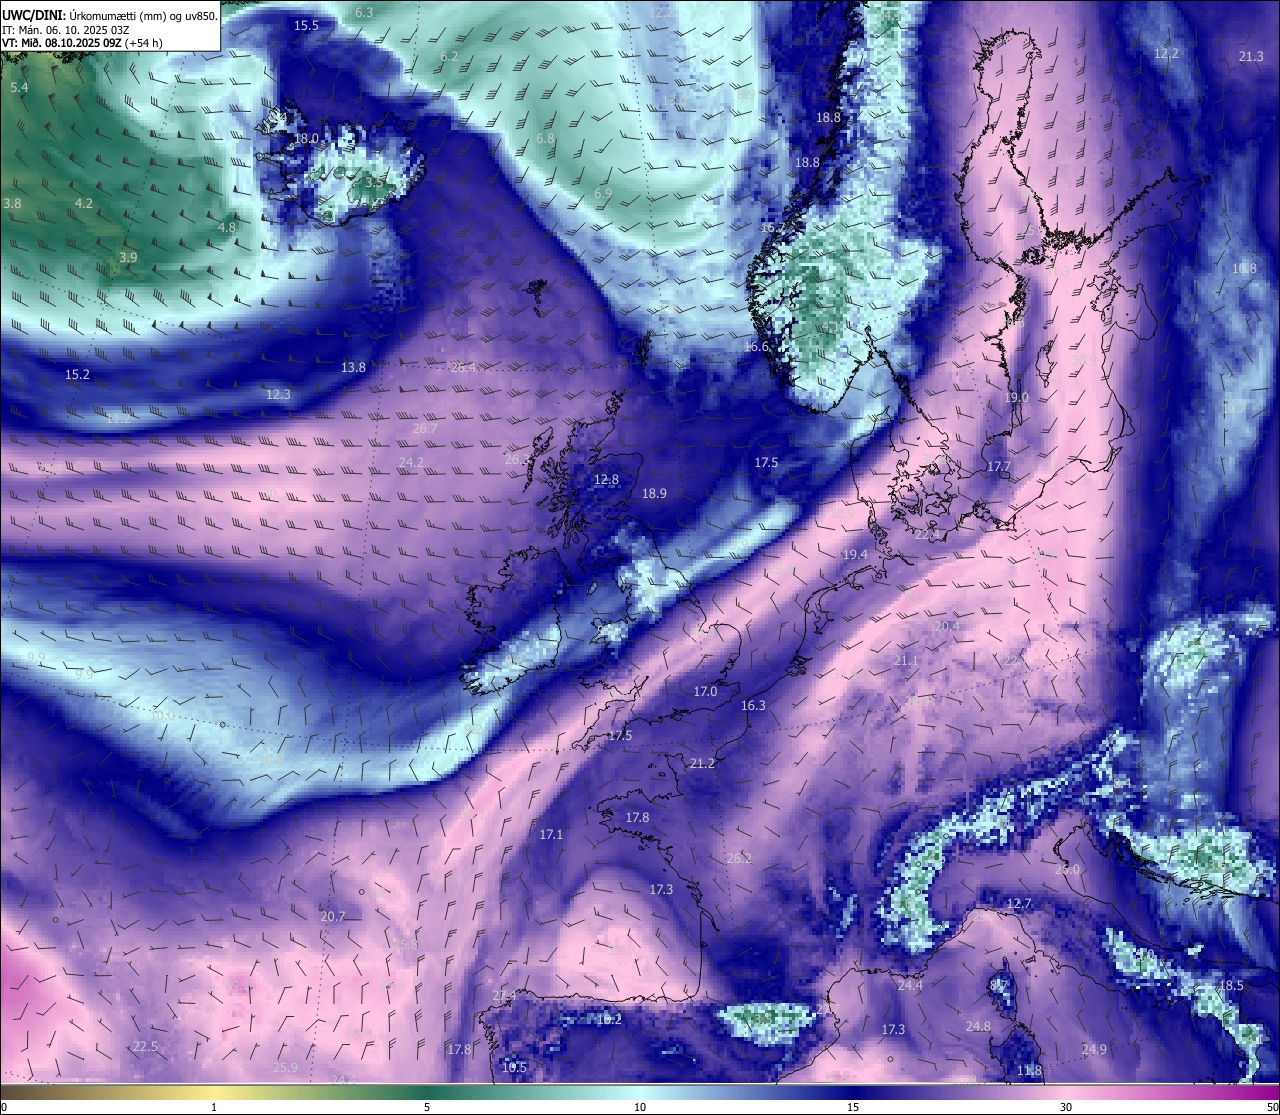Click the 17.7 value near southern Sweden
1280x1115 pixels.
tap(999, 466)
